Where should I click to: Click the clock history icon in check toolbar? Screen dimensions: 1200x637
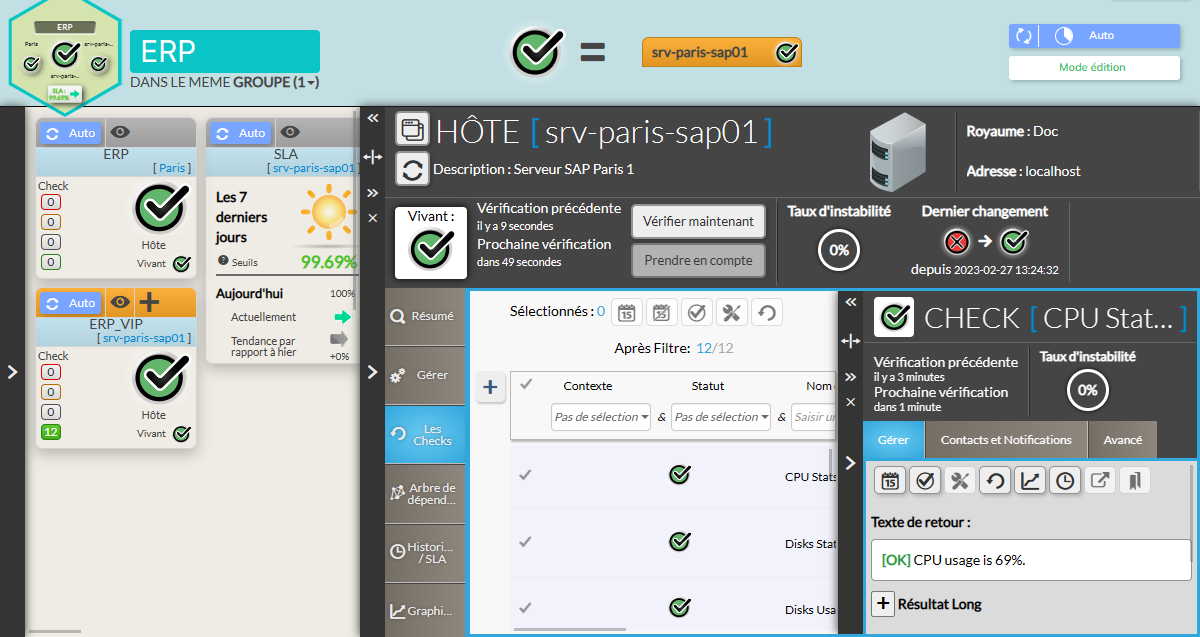[1065, 481]
